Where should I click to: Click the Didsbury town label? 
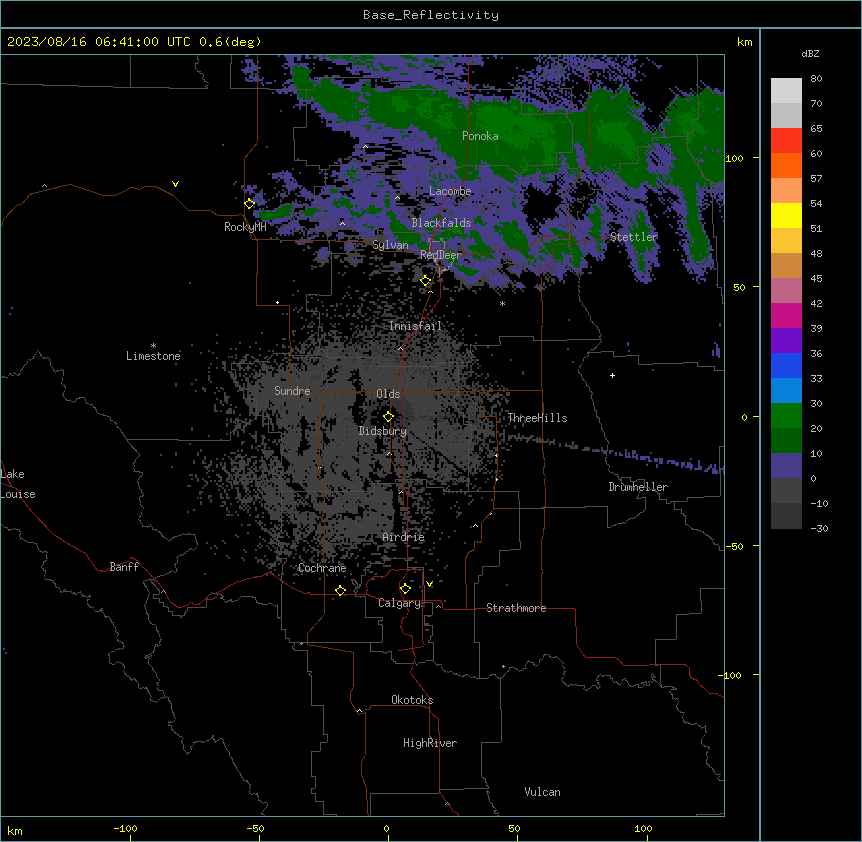pos(383,431)
